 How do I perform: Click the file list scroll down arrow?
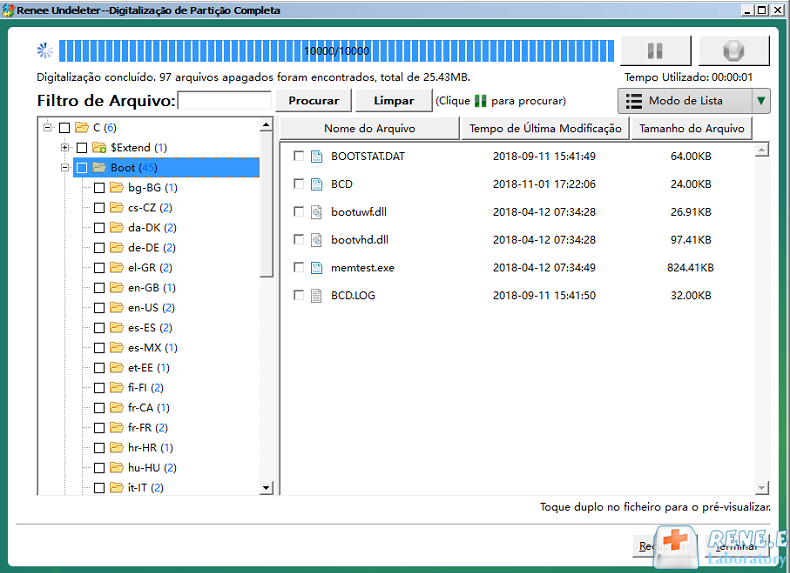point(762,487)
